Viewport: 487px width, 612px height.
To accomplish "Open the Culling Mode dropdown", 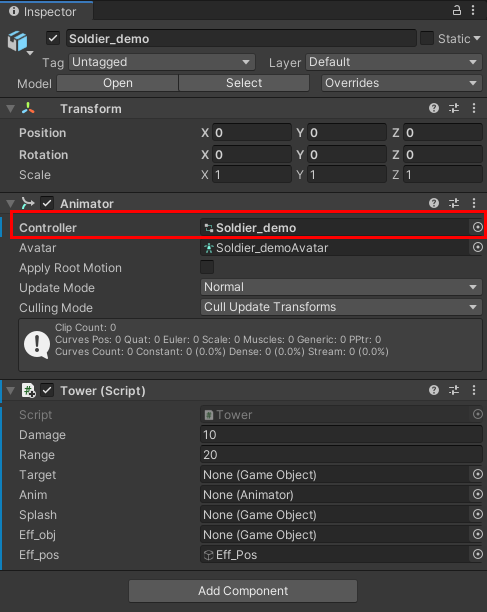I will tap(341, 307).
